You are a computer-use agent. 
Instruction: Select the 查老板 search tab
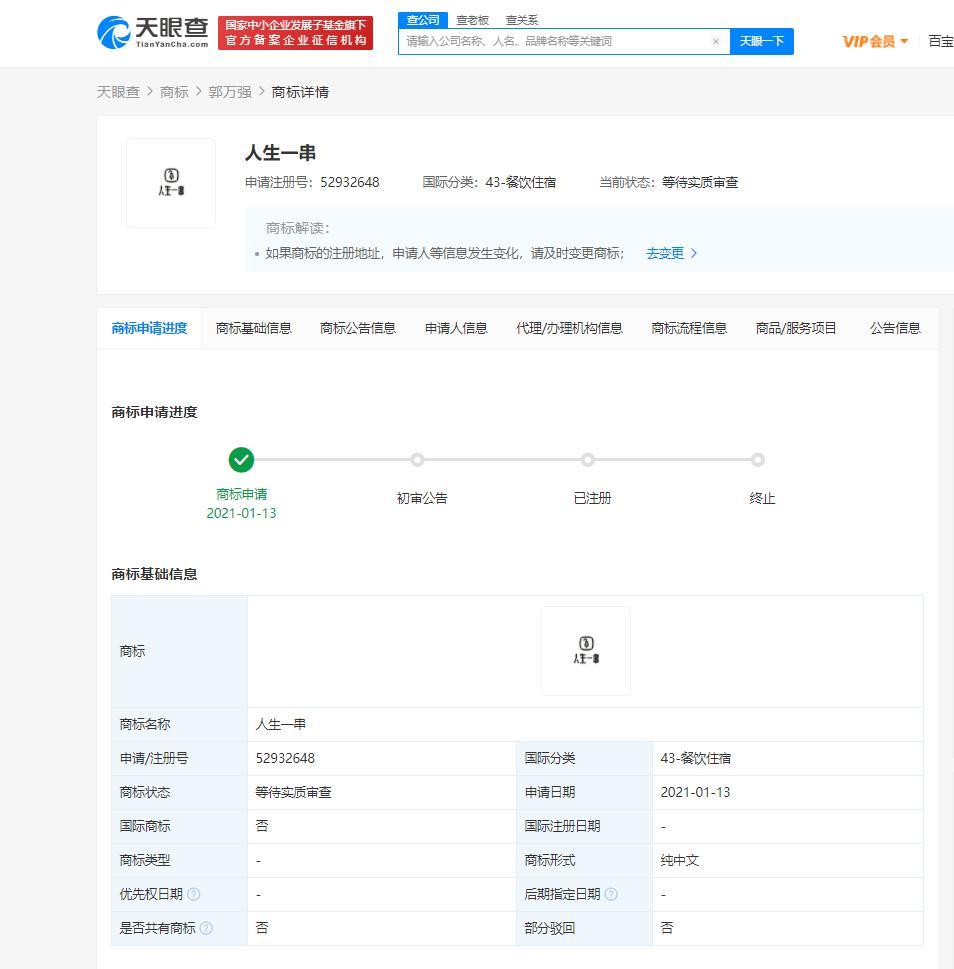473,20
